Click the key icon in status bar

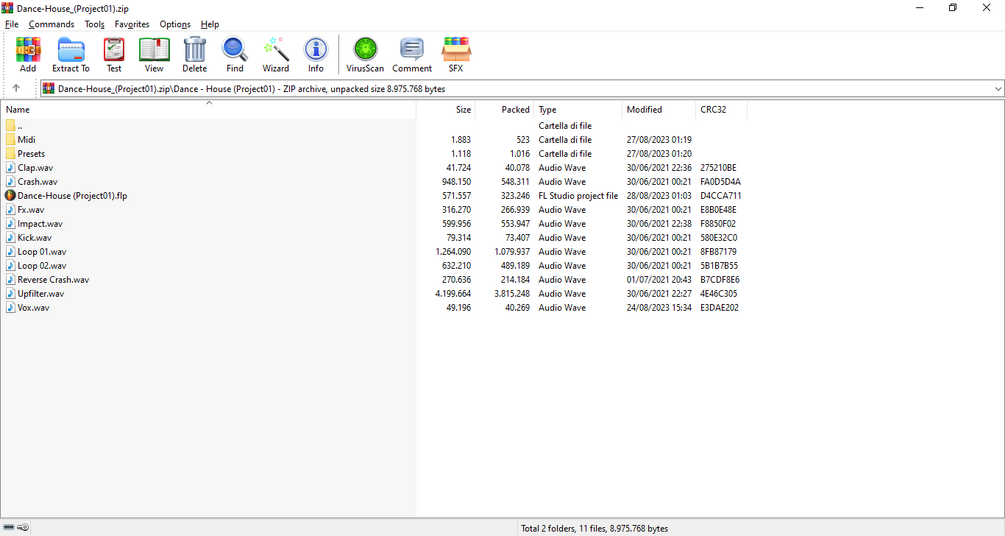23,528
